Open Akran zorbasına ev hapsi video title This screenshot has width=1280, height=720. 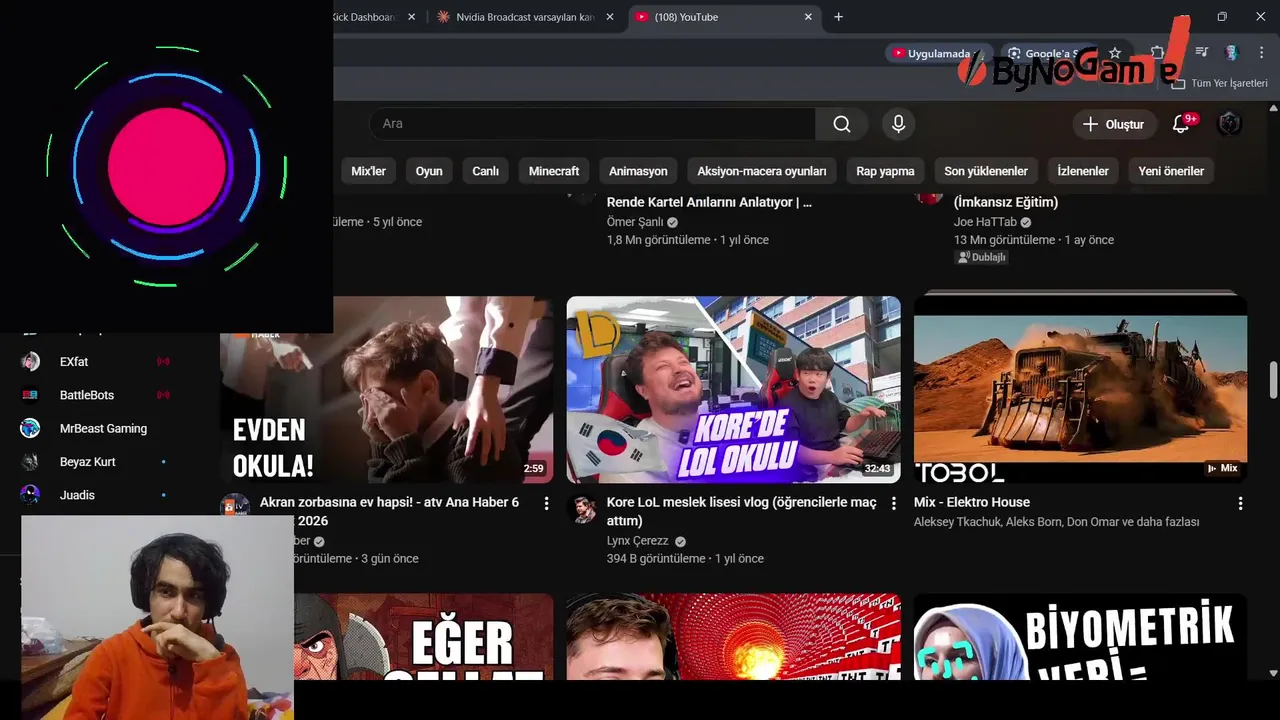(389, 511)
